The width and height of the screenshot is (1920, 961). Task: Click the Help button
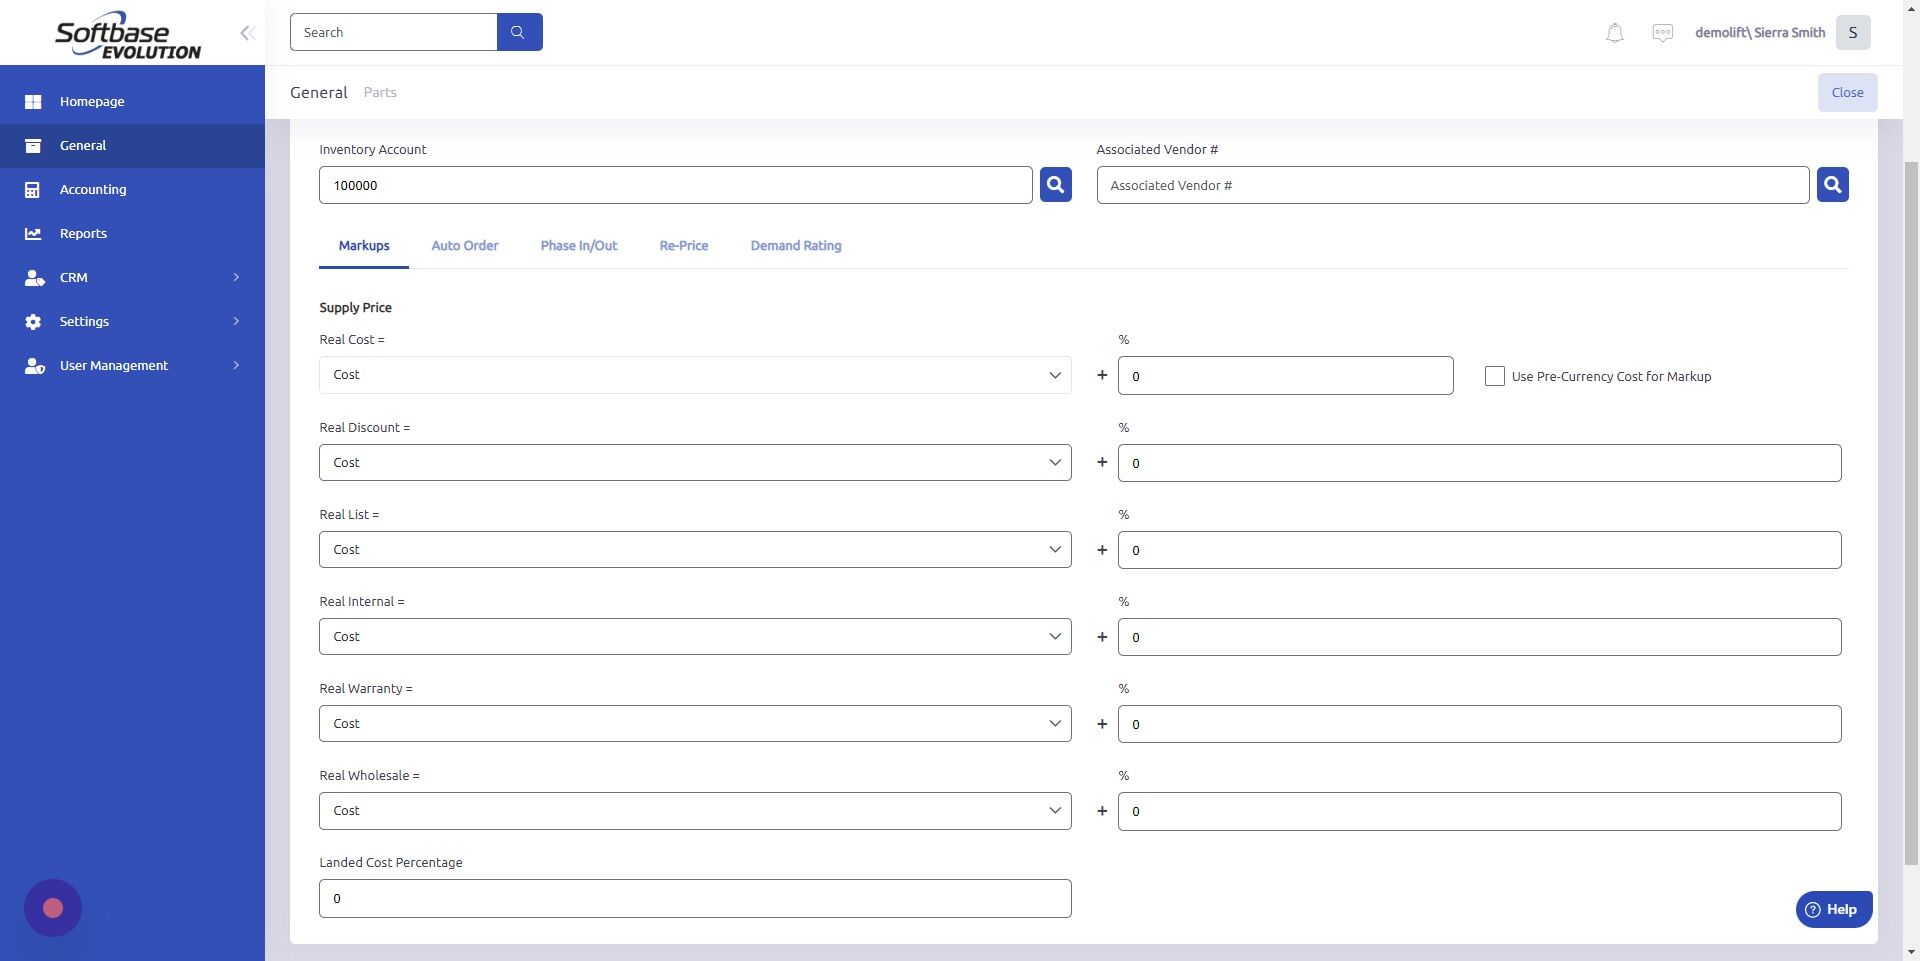(1834, 909)
